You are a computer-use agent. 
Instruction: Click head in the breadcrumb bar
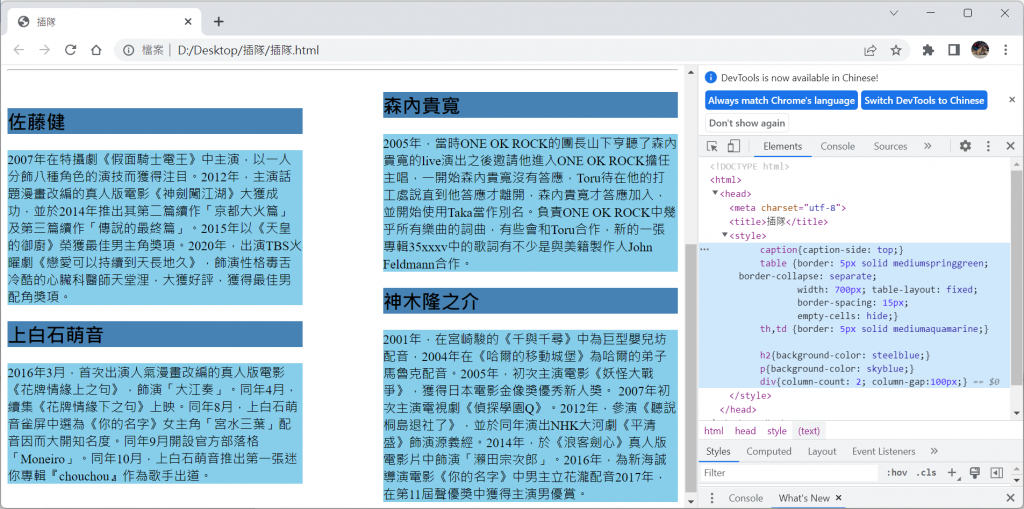(x=744, y=431)
